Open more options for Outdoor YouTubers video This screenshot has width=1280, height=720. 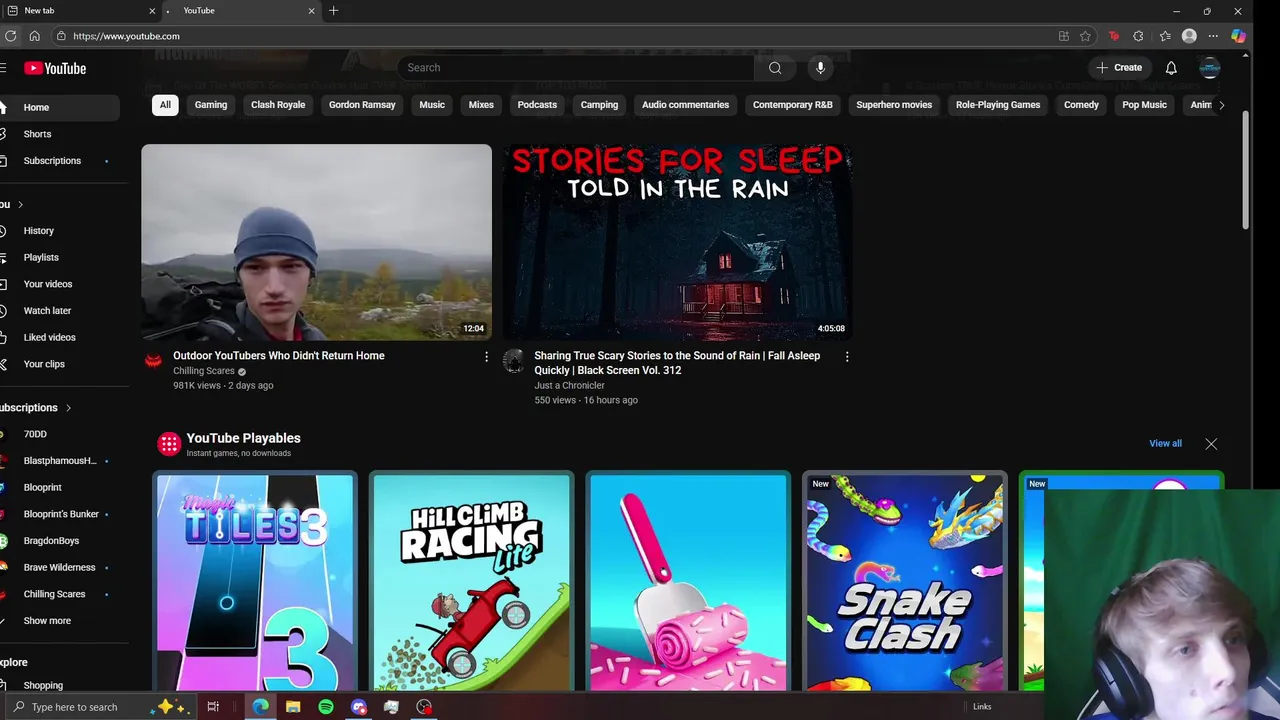click(486, 357)
